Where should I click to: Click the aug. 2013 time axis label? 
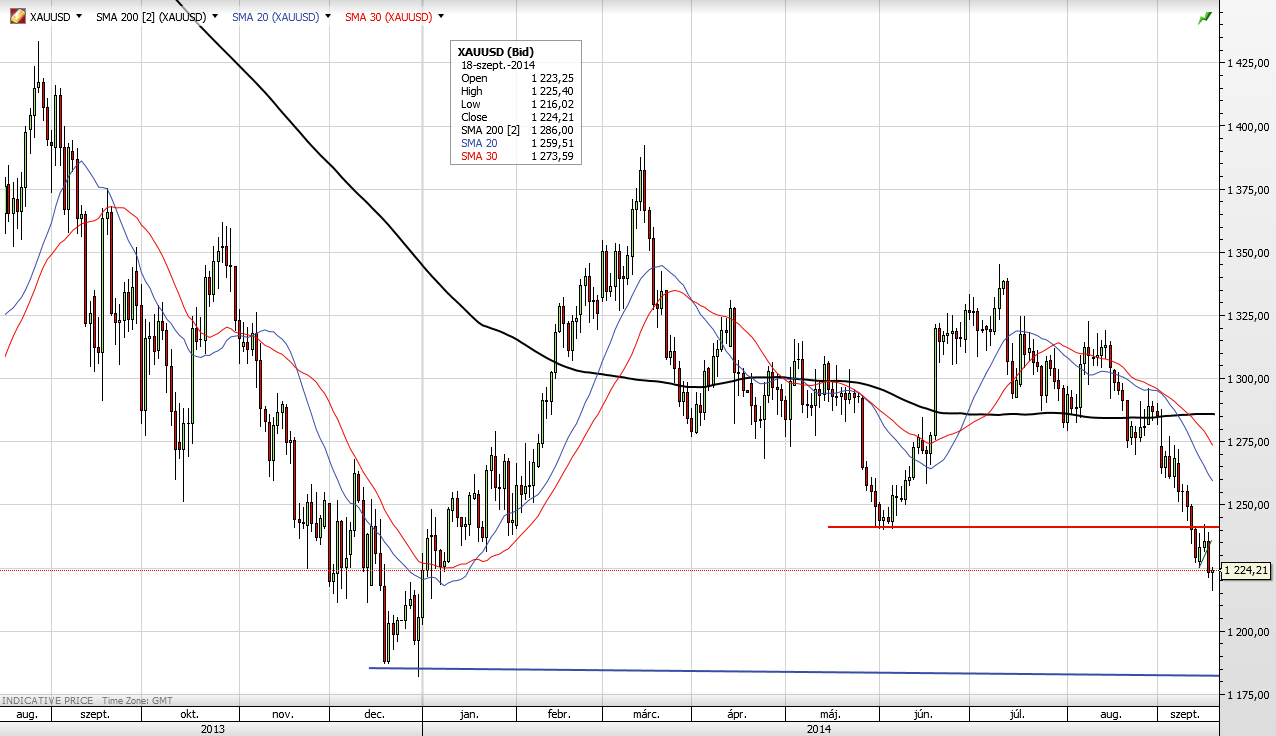pos(27,715)
